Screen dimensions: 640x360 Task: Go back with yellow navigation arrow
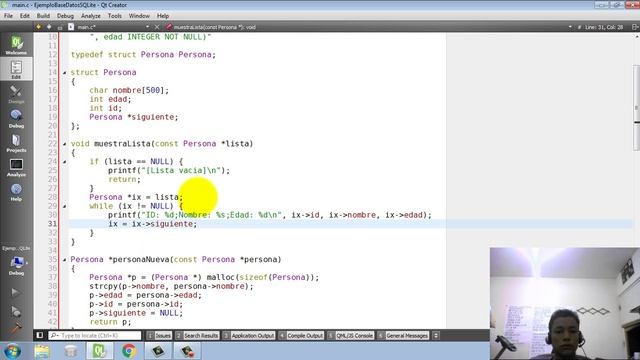click(39, 27)
